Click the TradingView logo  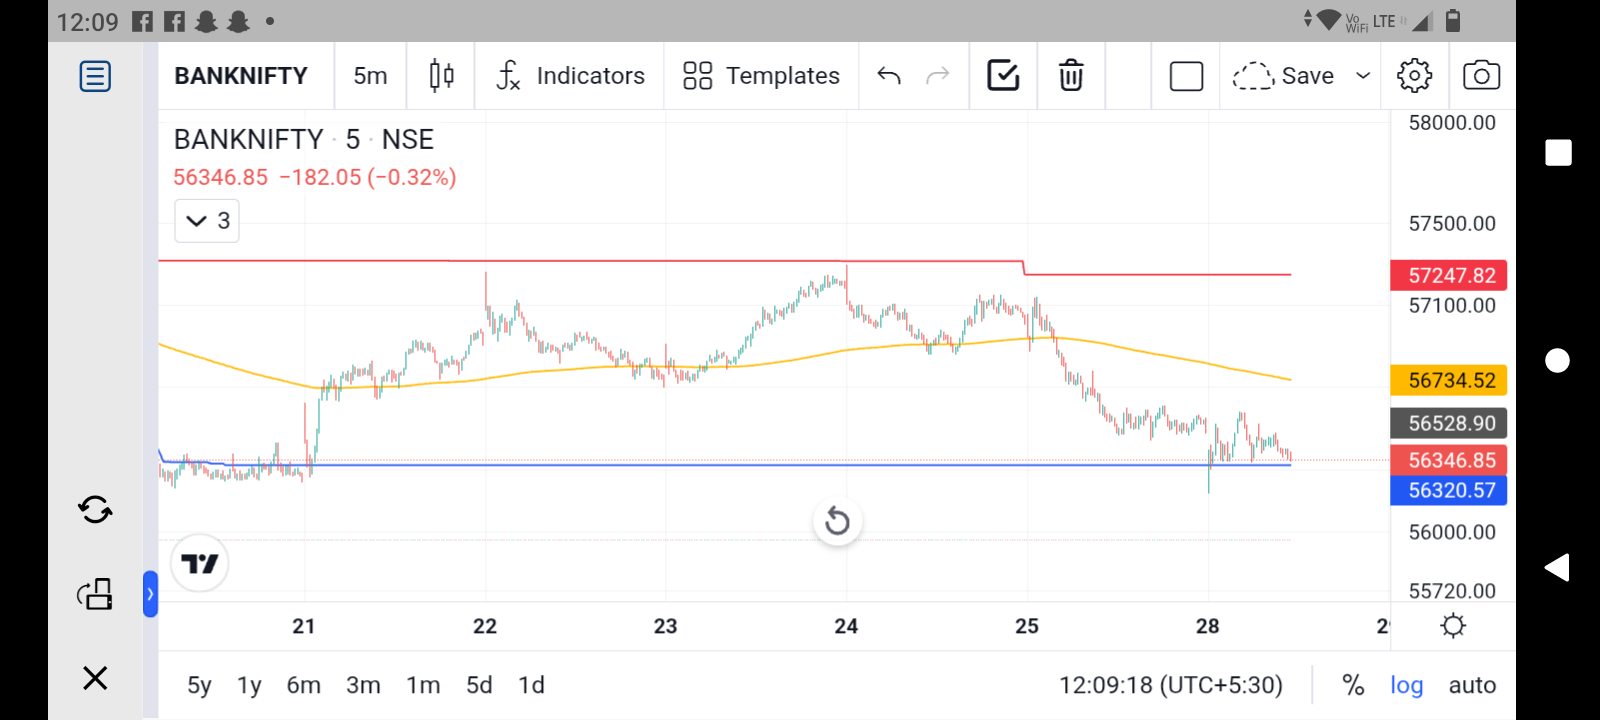pos(200,564)
